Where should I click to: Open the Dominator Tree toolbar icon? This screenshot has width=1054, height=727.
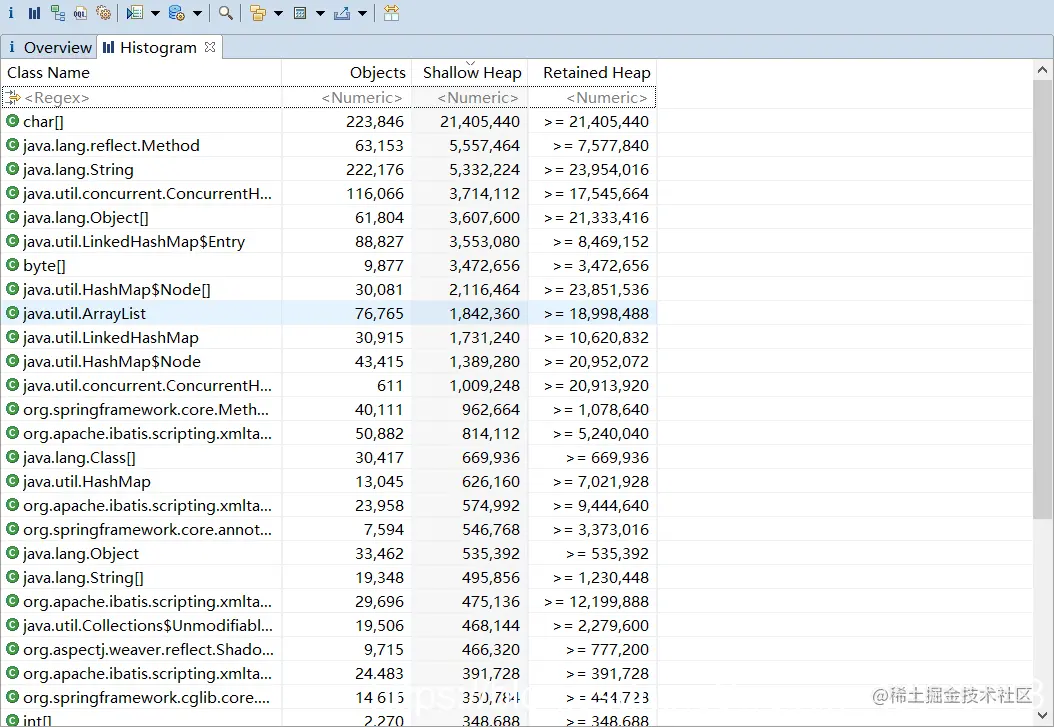tap(58, 13)
